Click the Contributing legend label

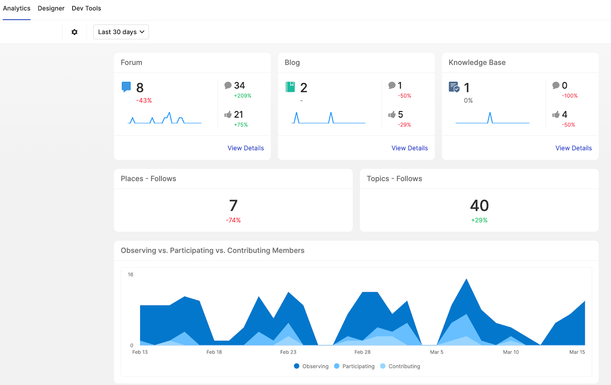[x=404, y=366]
